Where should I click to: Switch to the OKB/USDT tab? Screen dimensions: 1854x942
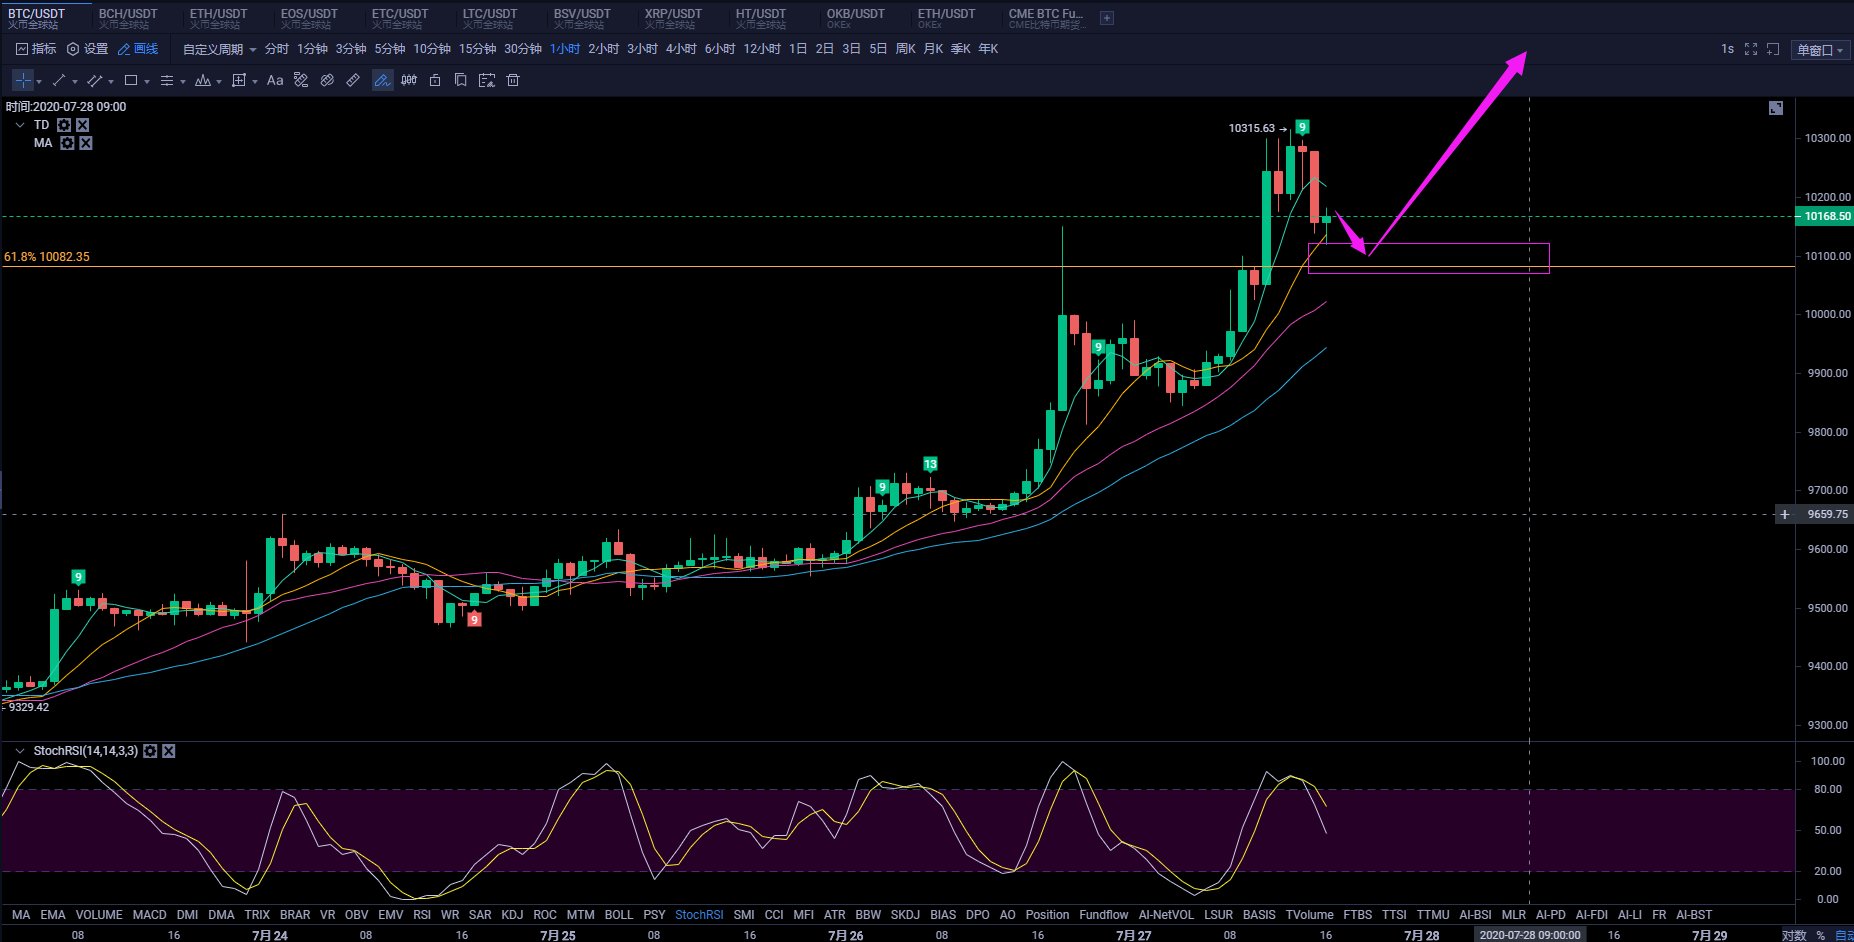[x=855, y=18]
